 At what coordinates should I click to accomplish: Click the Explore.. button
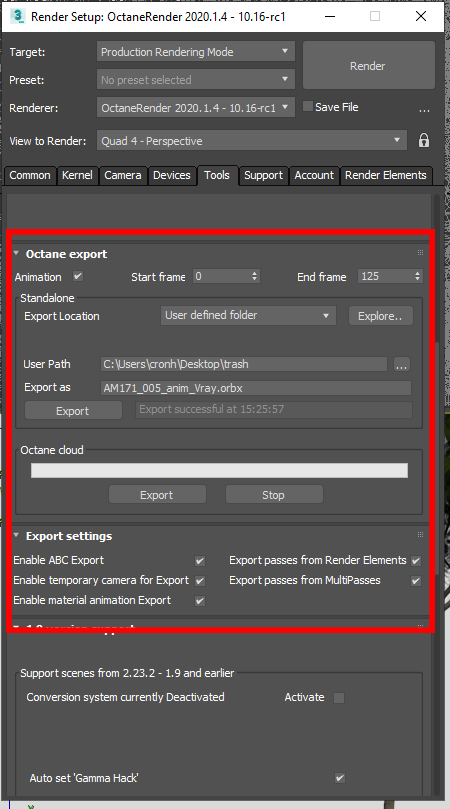coord(380,316)
